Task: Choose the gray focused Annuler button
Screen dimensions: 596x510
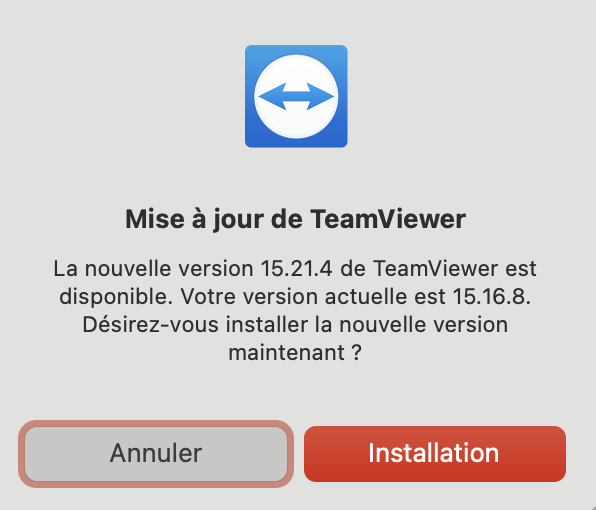Action: [156, 454]
